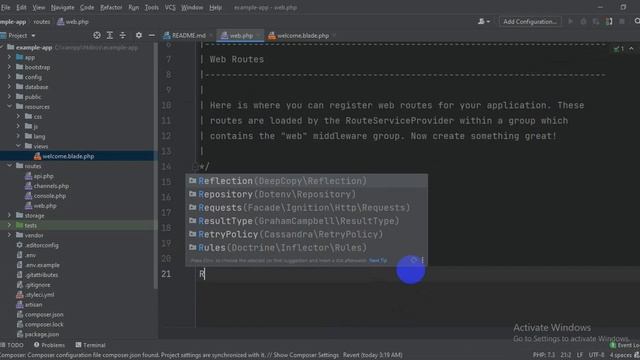Click the Select Opened File target icon
Viewport: 640px width, 360px height.
97,36
